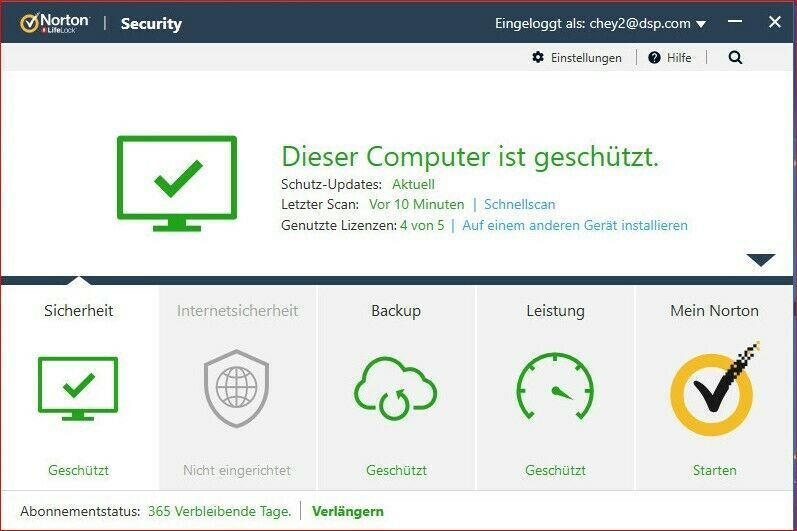Click the Sicherheit monitor checkmark icon
The image size is (797, 531).
coord(78,388)
